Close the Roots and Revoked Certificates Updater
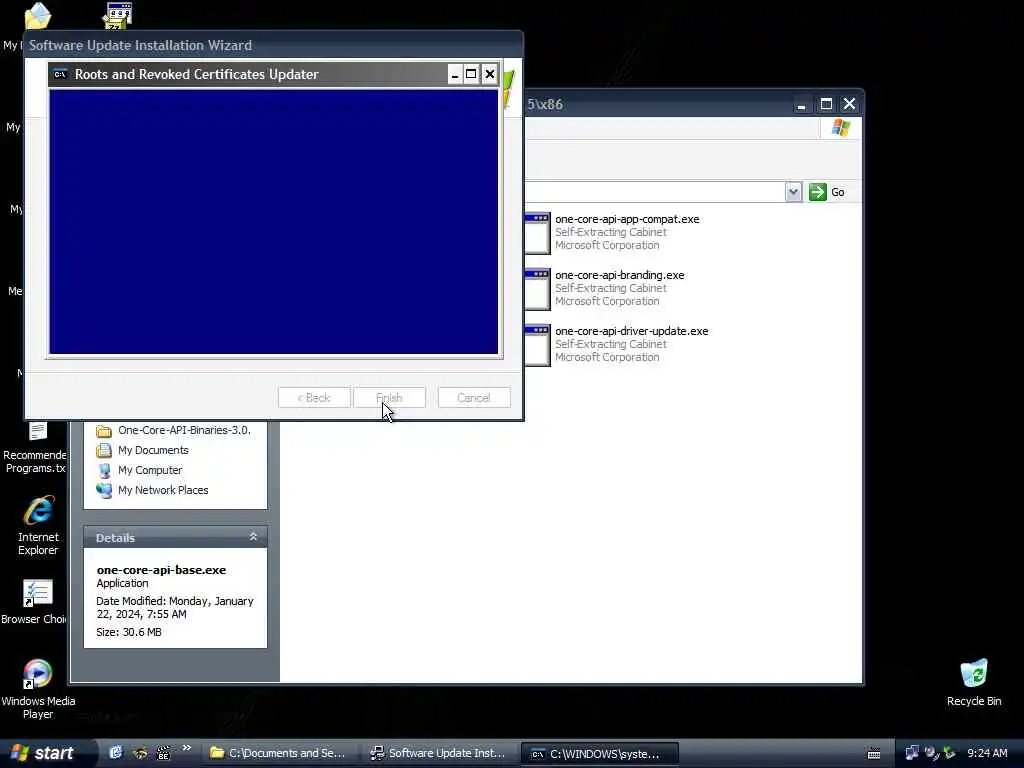This screenshot has height=768, width=1024. pos(490,74)
